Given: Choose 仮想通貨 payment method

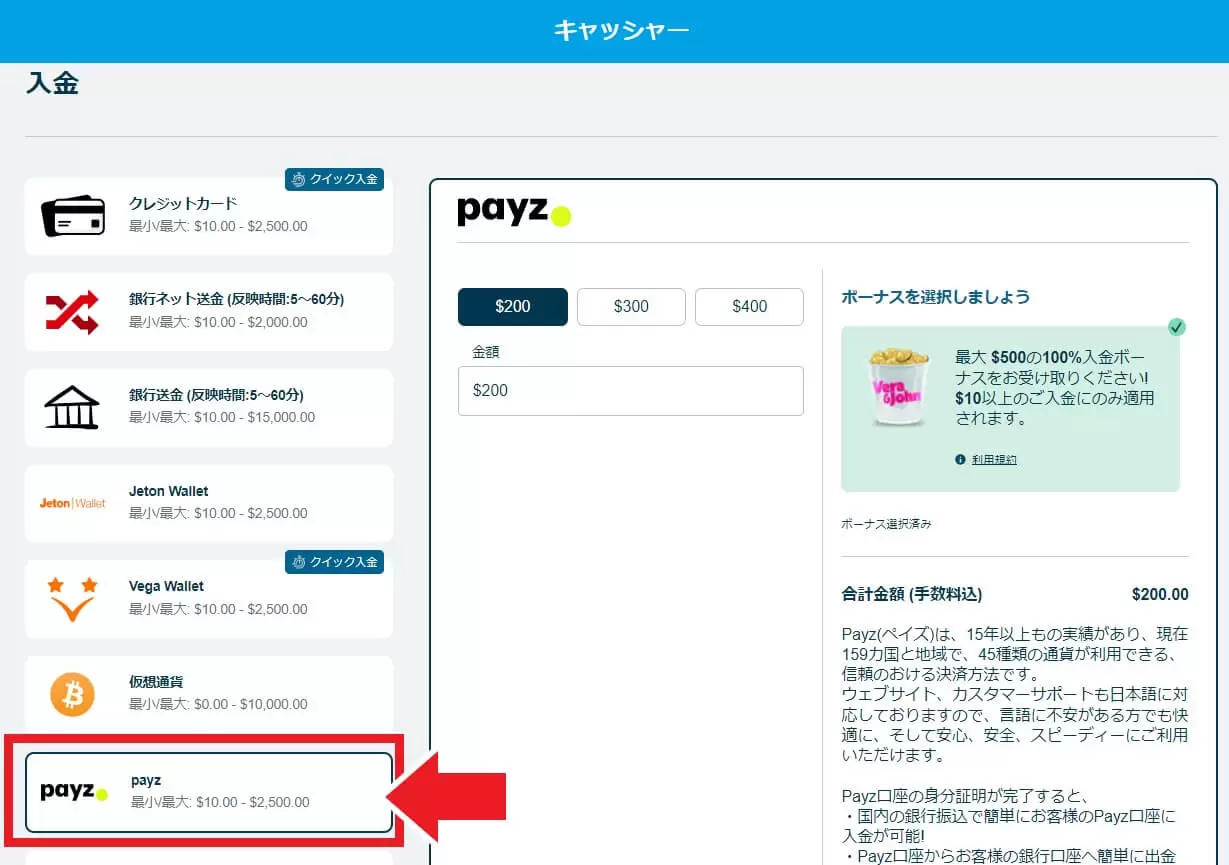Looking at the screenshot, I should pos(209,694).
